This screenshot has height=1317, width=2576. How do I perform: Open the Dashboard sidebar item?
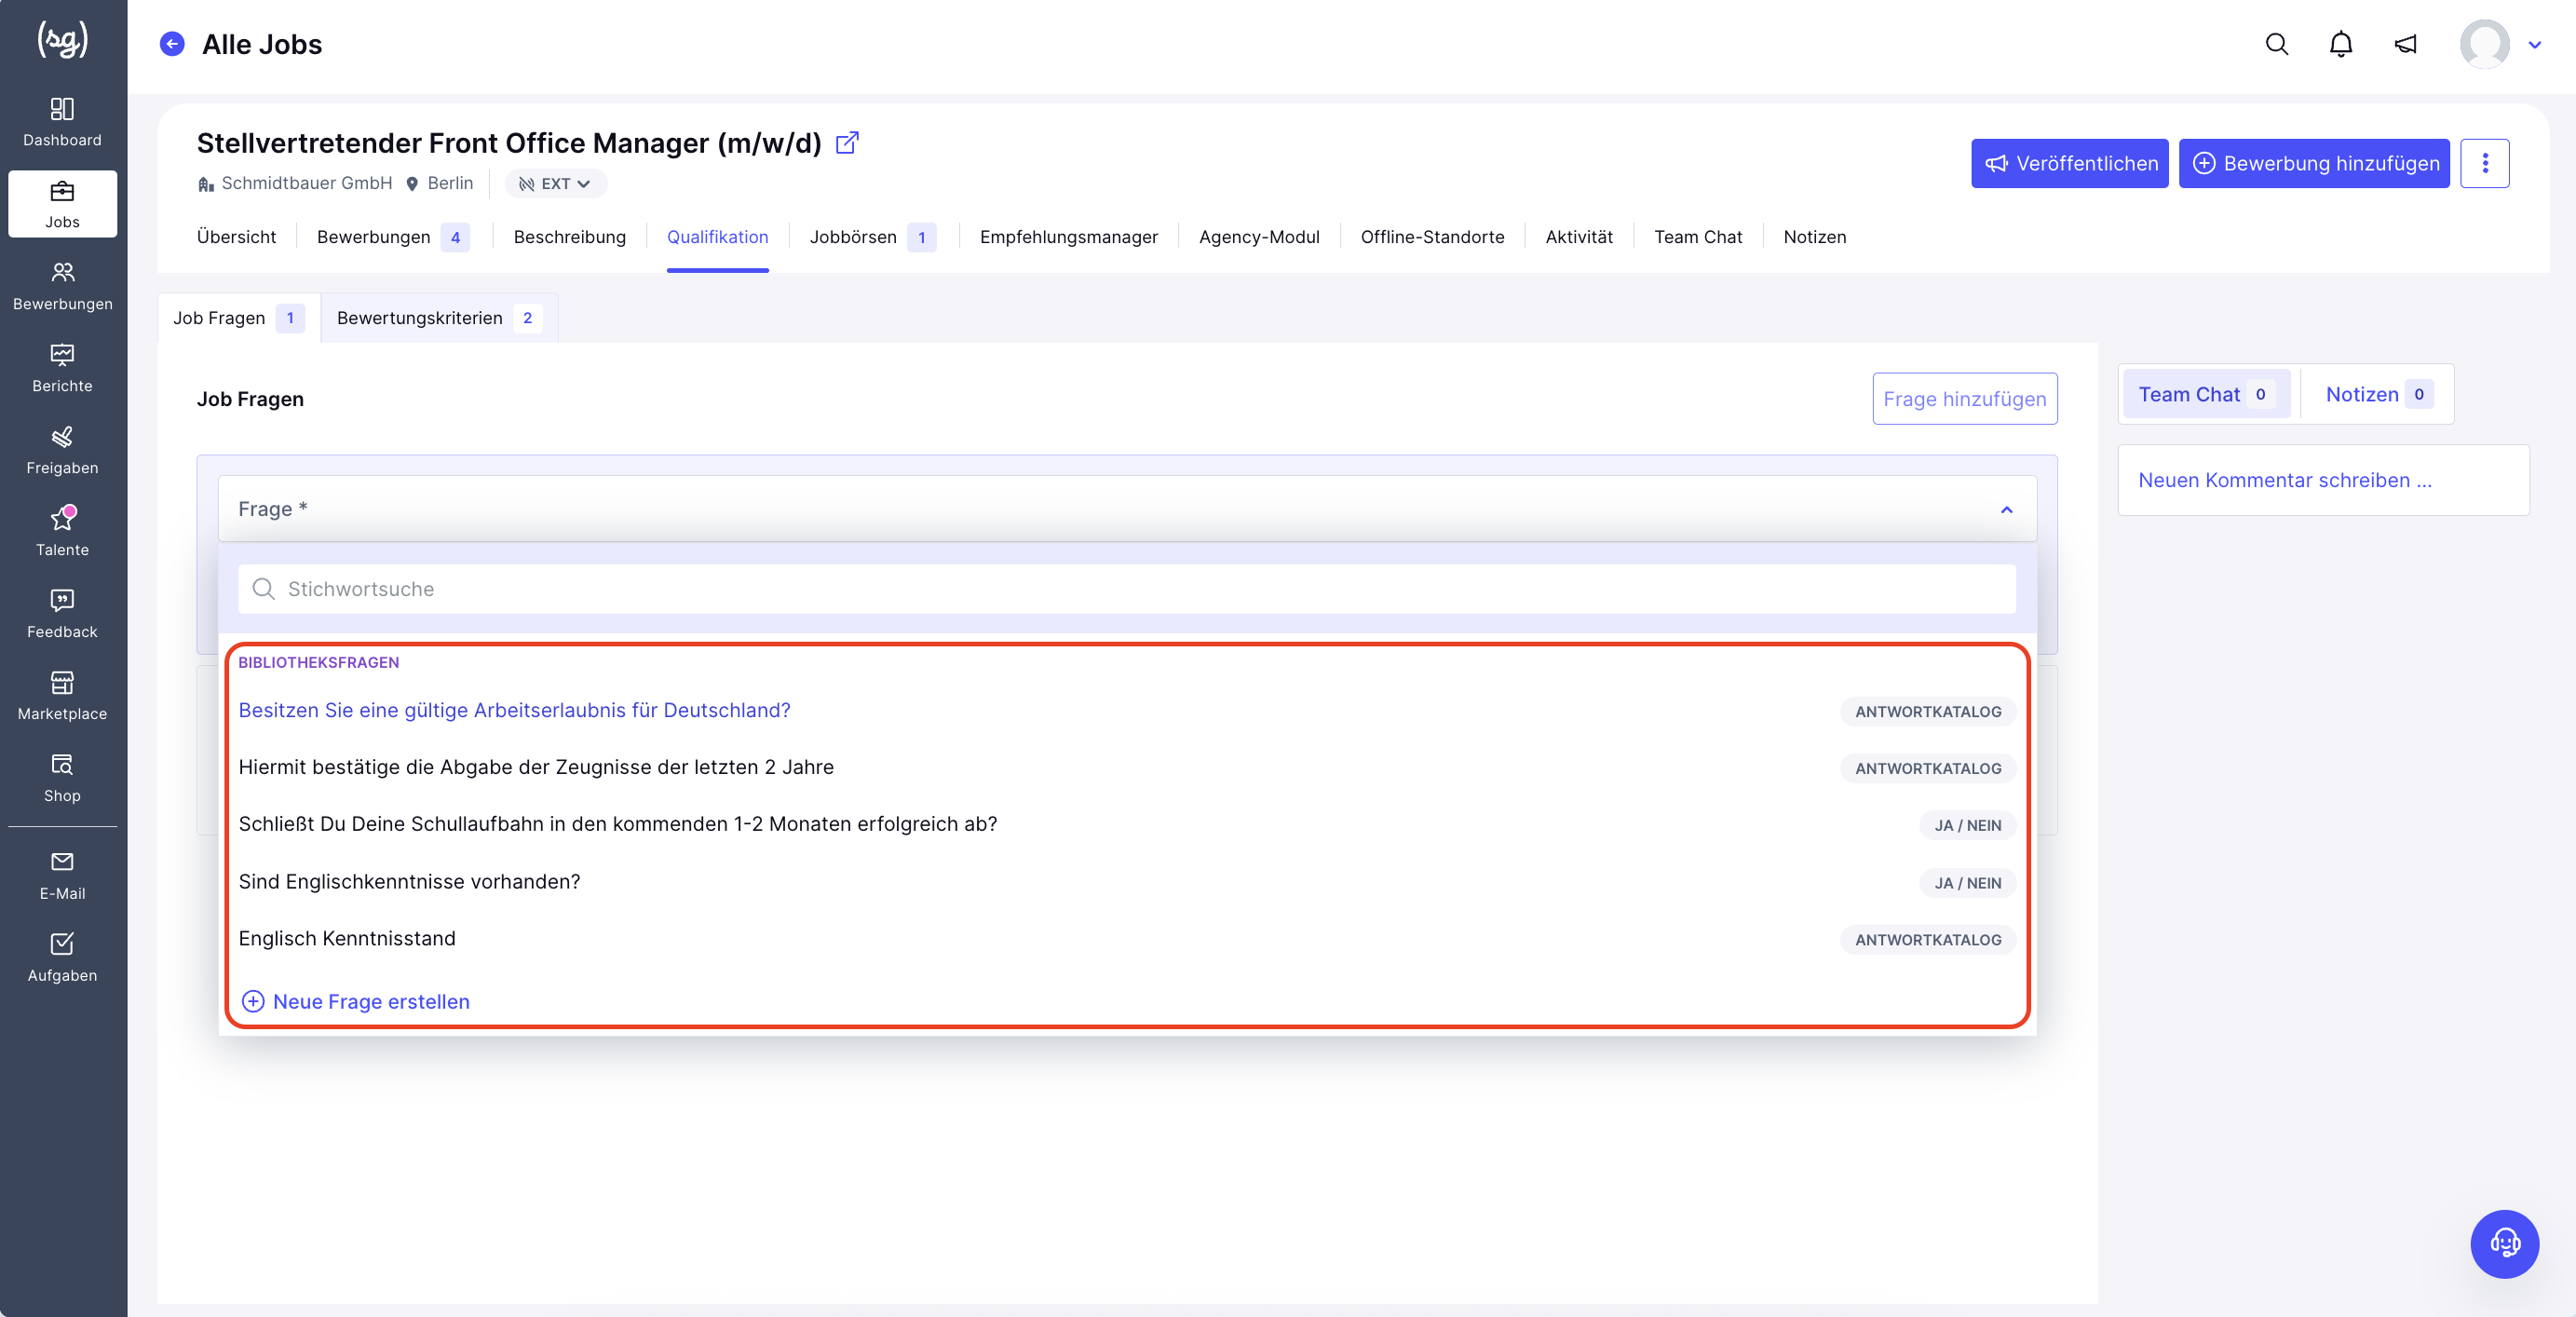pos(62,122)
